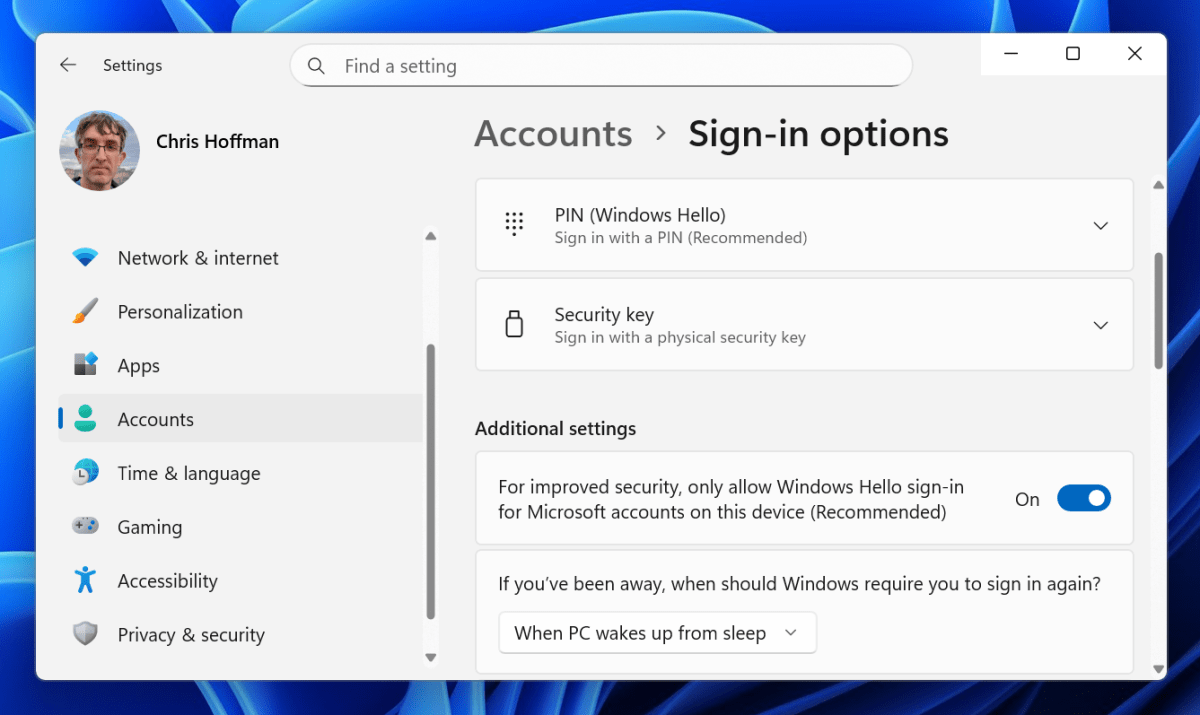Click the Find a setting search field

pyautogui.click(x=600, y=65)
